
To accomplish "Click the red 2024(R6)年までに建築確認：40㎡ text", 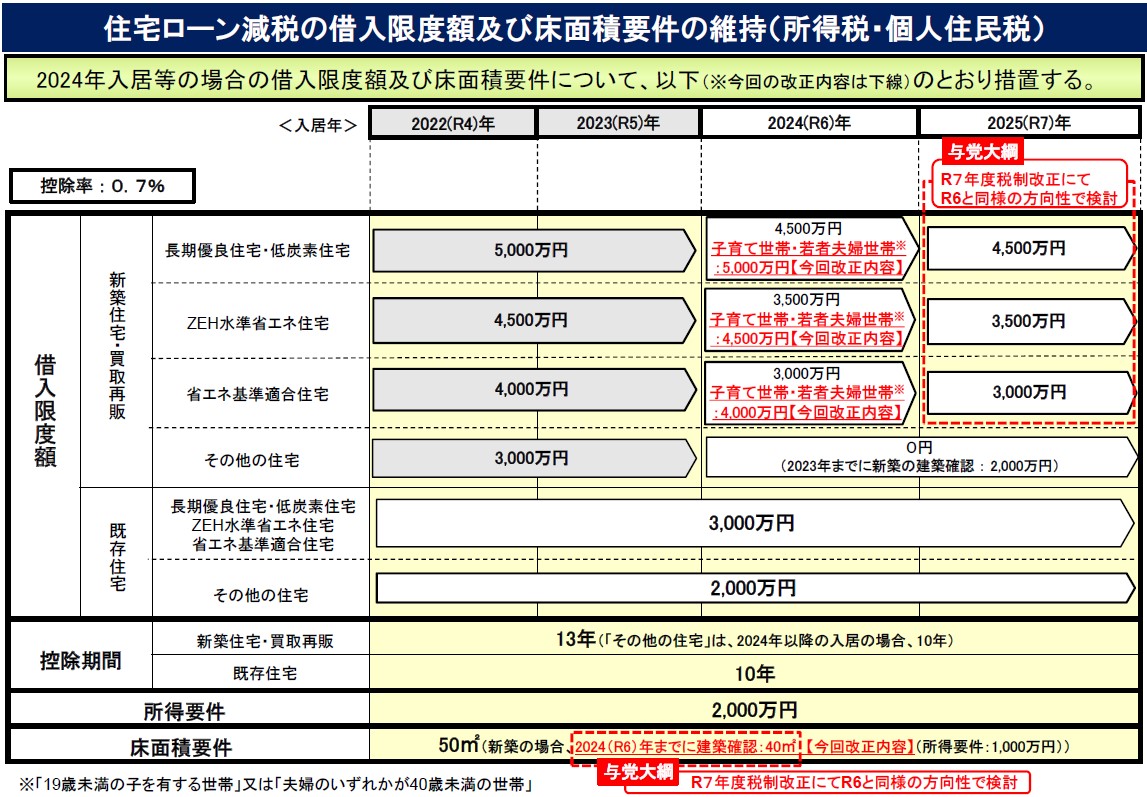I will 685,747.
